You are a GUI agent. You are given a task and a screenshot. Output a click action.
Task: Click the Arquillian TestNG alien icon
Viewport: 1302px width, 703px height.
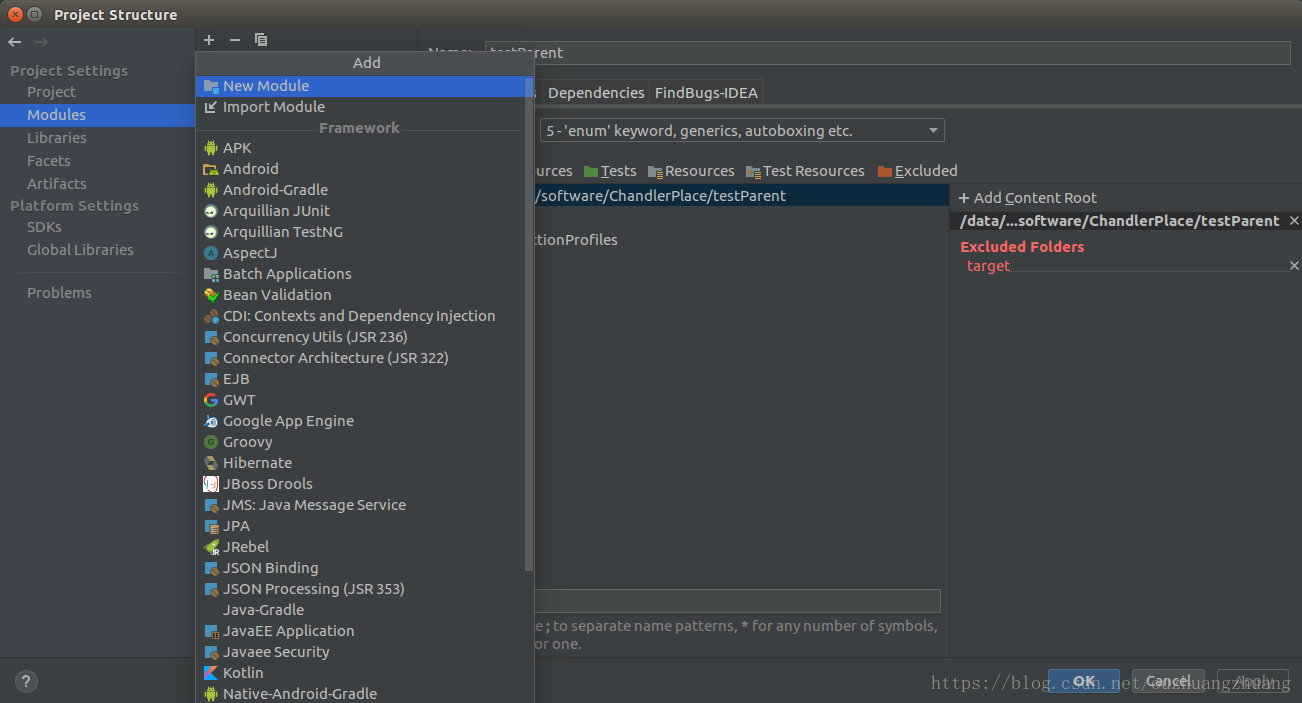pos(211,232)
